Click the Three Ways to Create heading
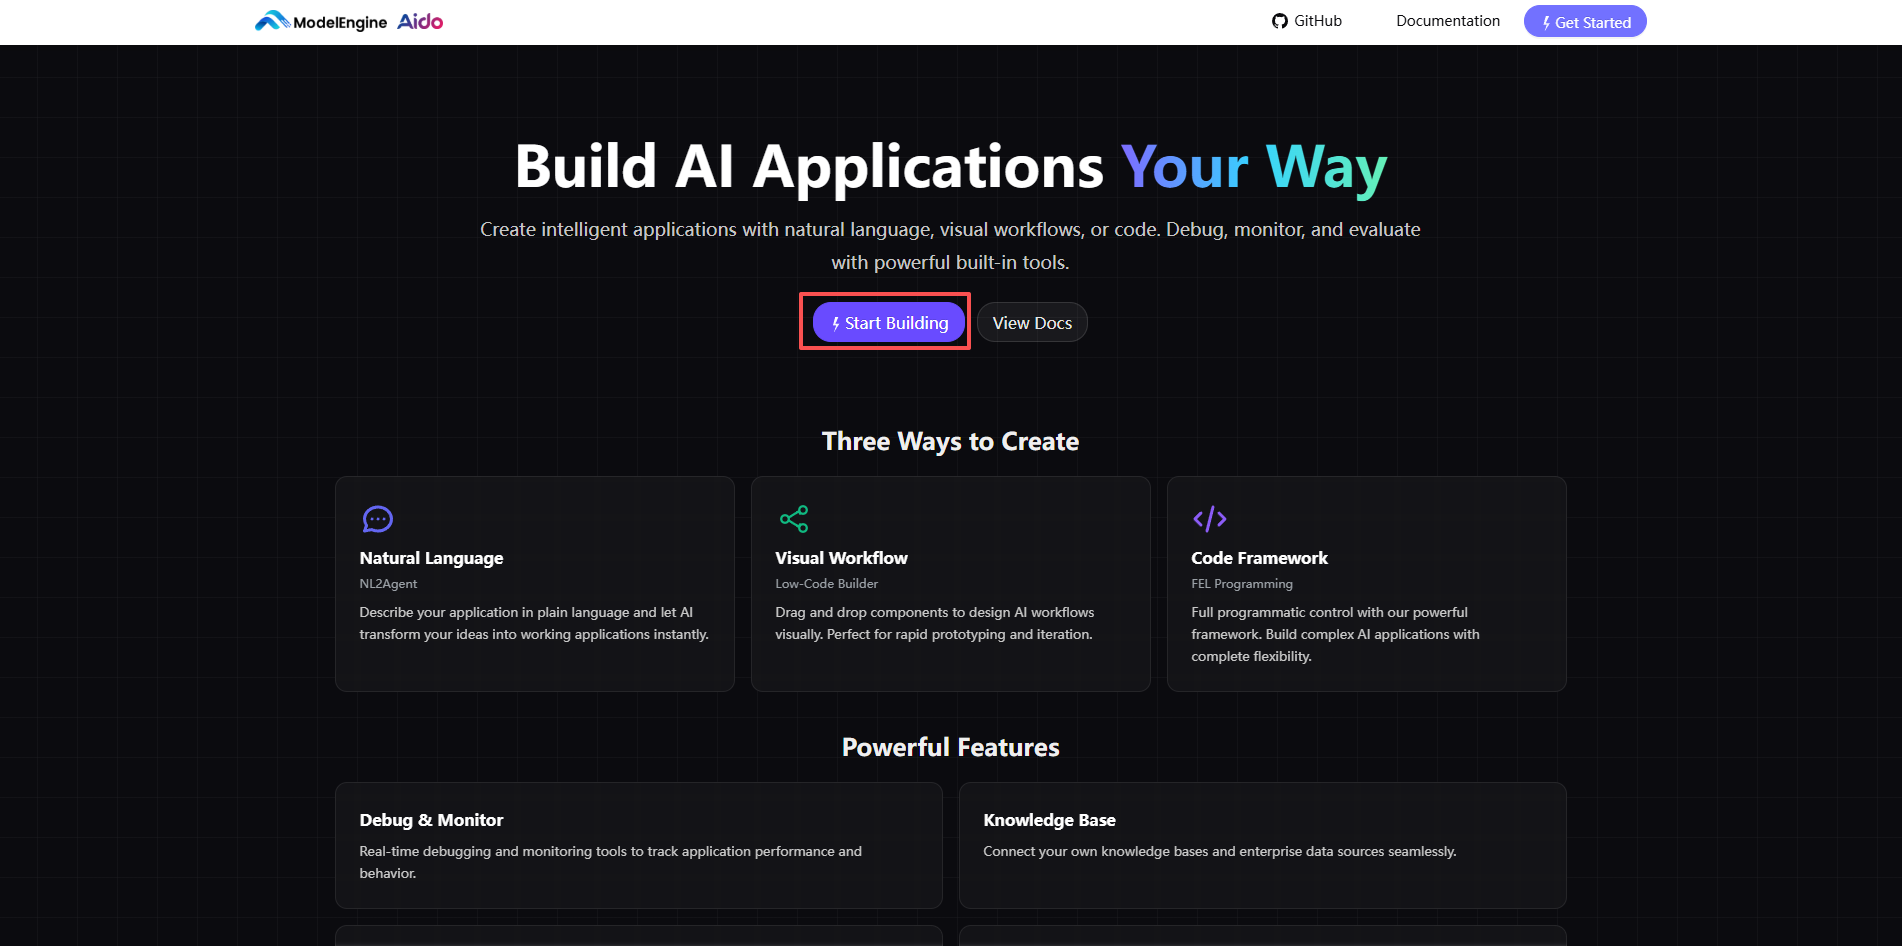 950,441
